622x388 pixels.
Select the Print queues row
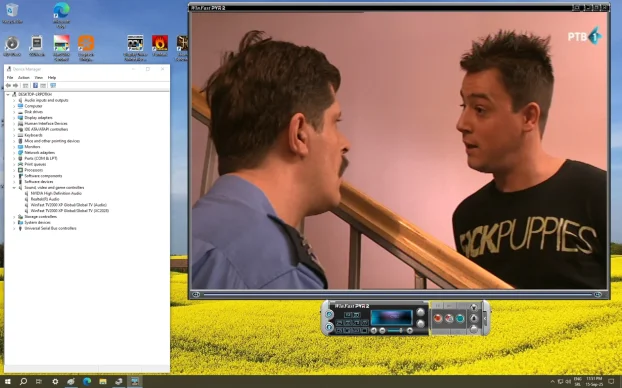35,164
